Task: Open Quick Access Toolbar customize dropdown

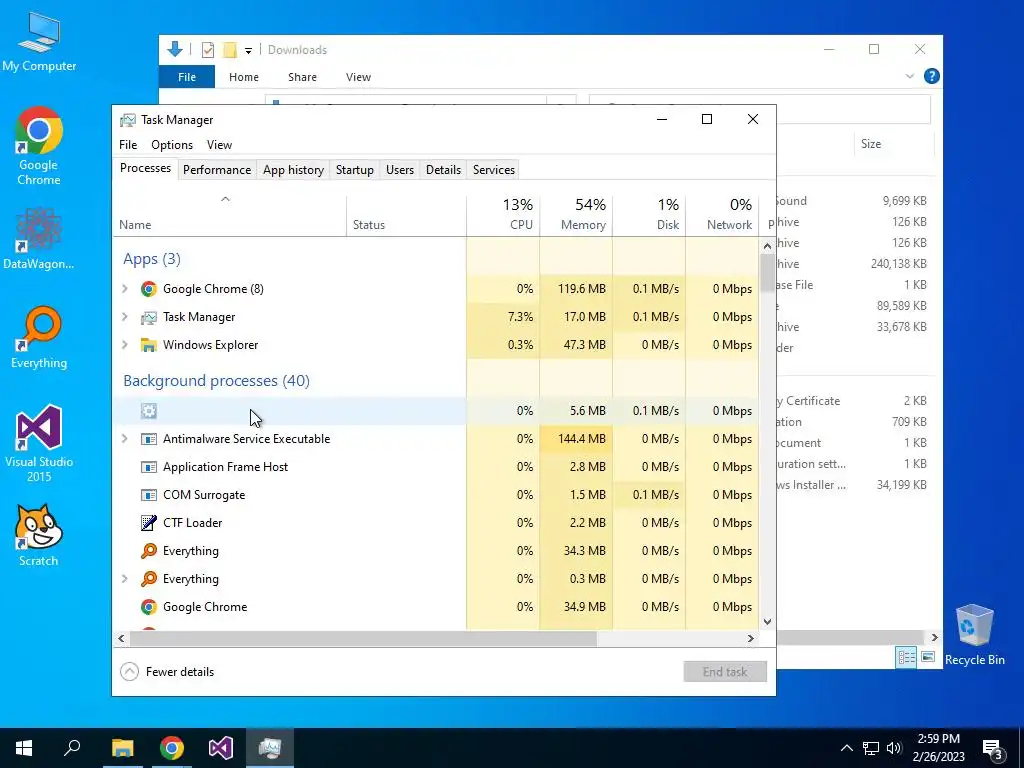Action: point(248,50)
